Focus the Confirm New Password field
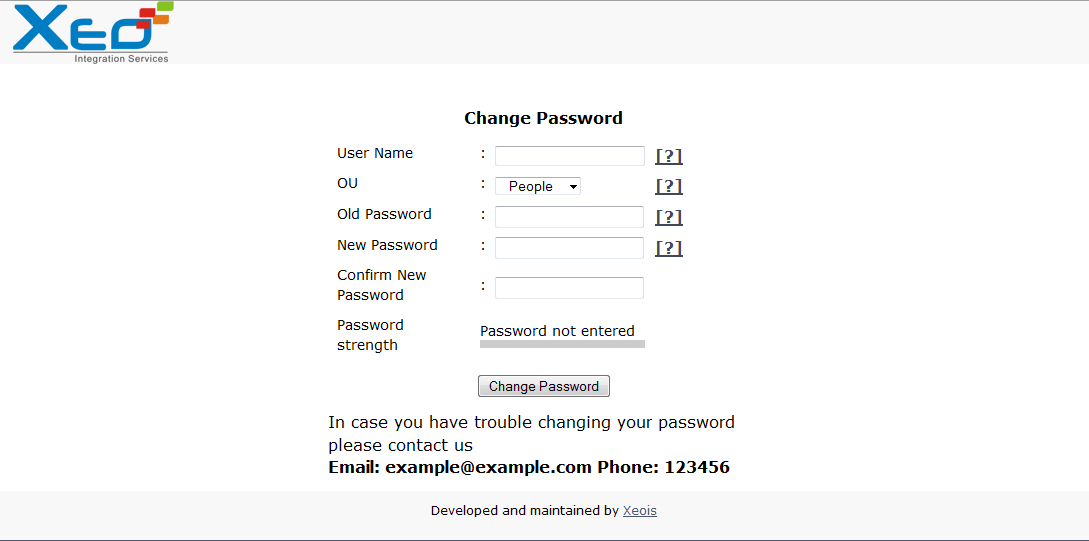Viewport: 1089px width, 541px height. coord(569,288)
